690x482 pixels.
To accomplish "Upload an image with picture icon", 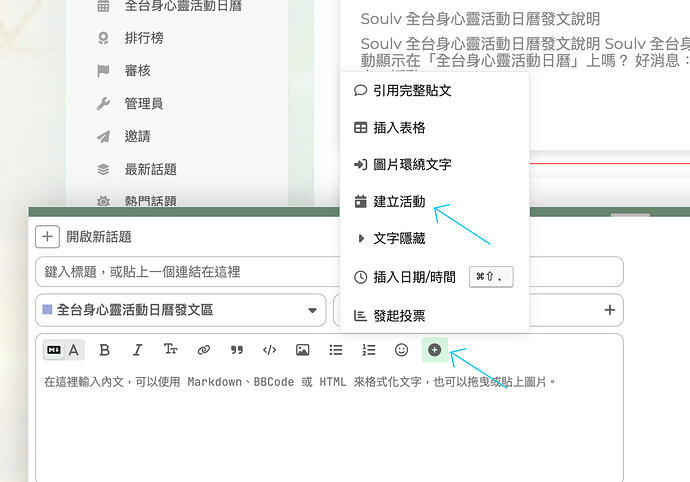I will 302,350.
